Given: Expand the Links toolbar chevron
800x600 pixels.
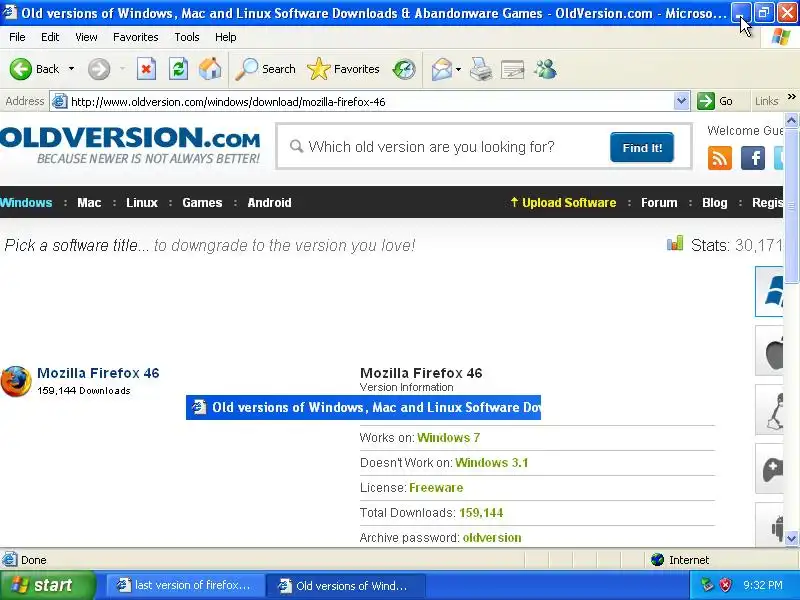Looking at the screenshot, I should click(x=791, y=96).
